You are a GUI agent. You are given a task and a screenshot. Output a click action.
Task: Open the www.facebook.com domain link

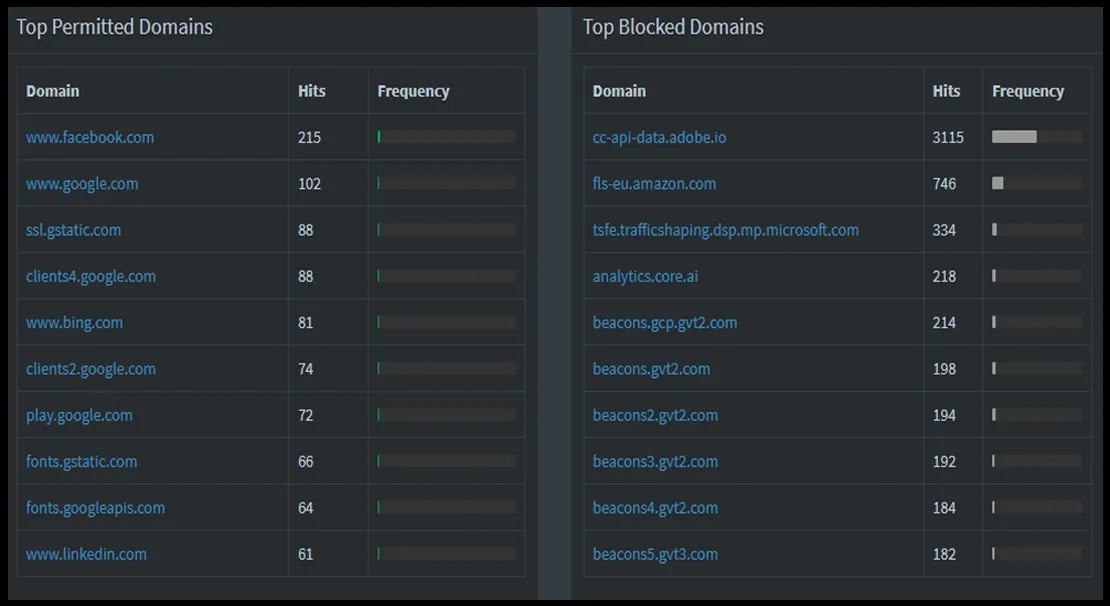[89, 137]
